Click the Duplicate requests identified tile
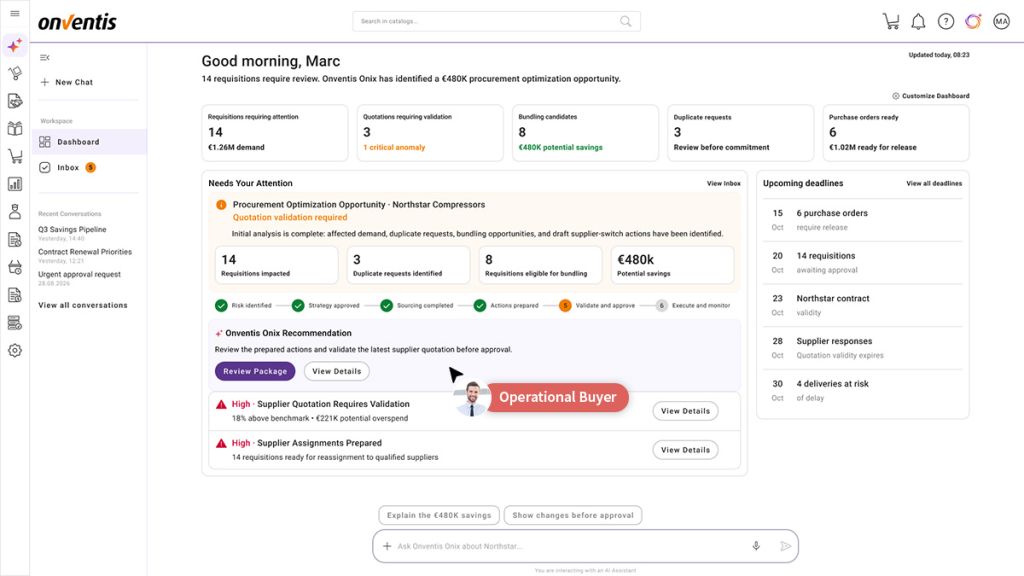 pos(408,265)
